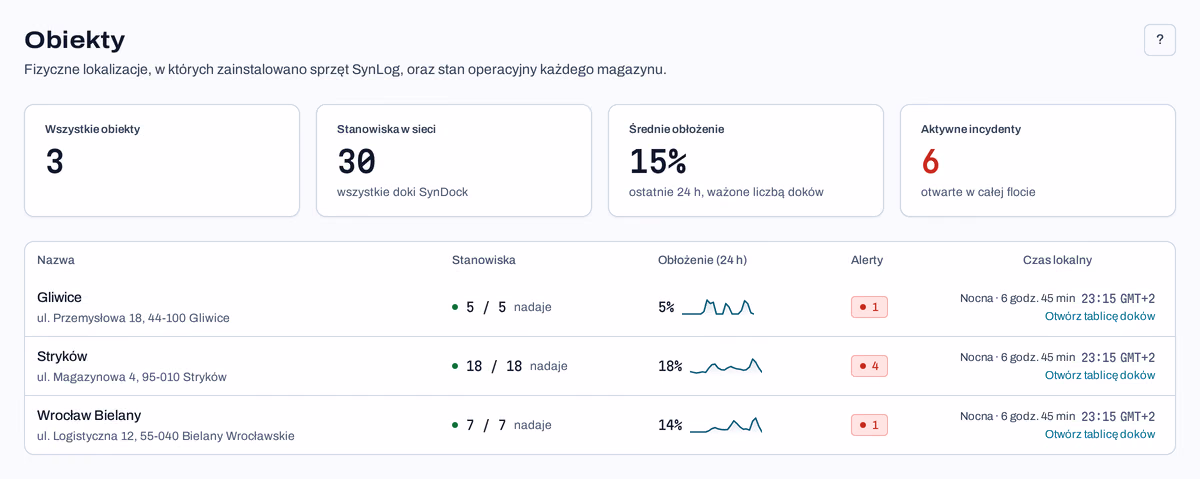Screen dimensions: 1200x479
Task: Open the help question mark button
Action: [x=1160, y=40]
